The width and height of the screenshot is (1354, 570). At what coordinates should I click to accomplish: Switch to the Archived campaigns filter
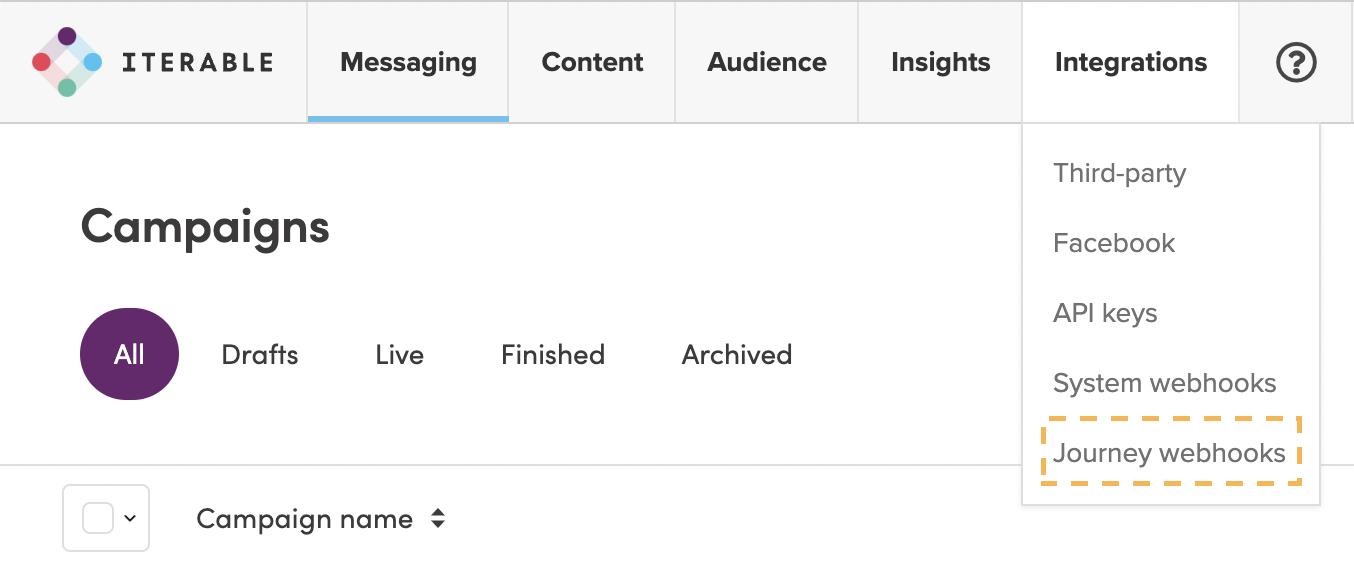coord(737,355)
